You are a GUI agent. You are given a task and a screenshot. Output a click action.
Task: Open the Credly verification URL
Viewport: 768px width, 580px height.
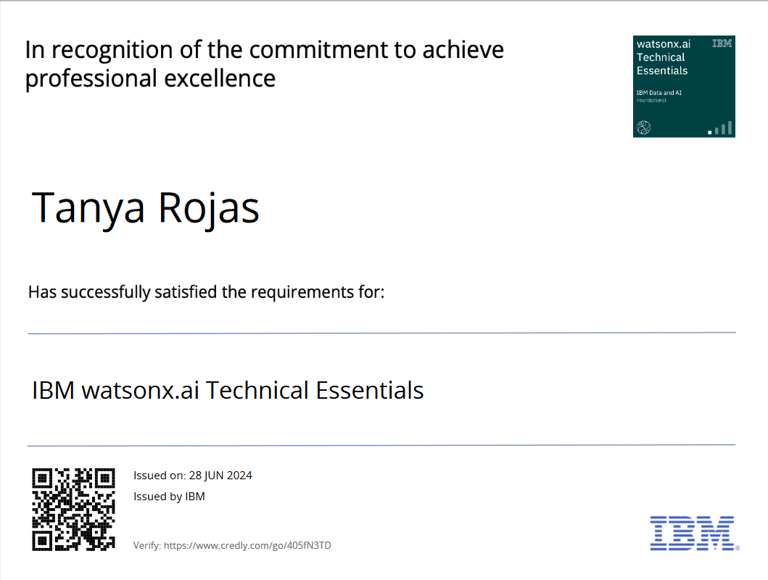247,545
